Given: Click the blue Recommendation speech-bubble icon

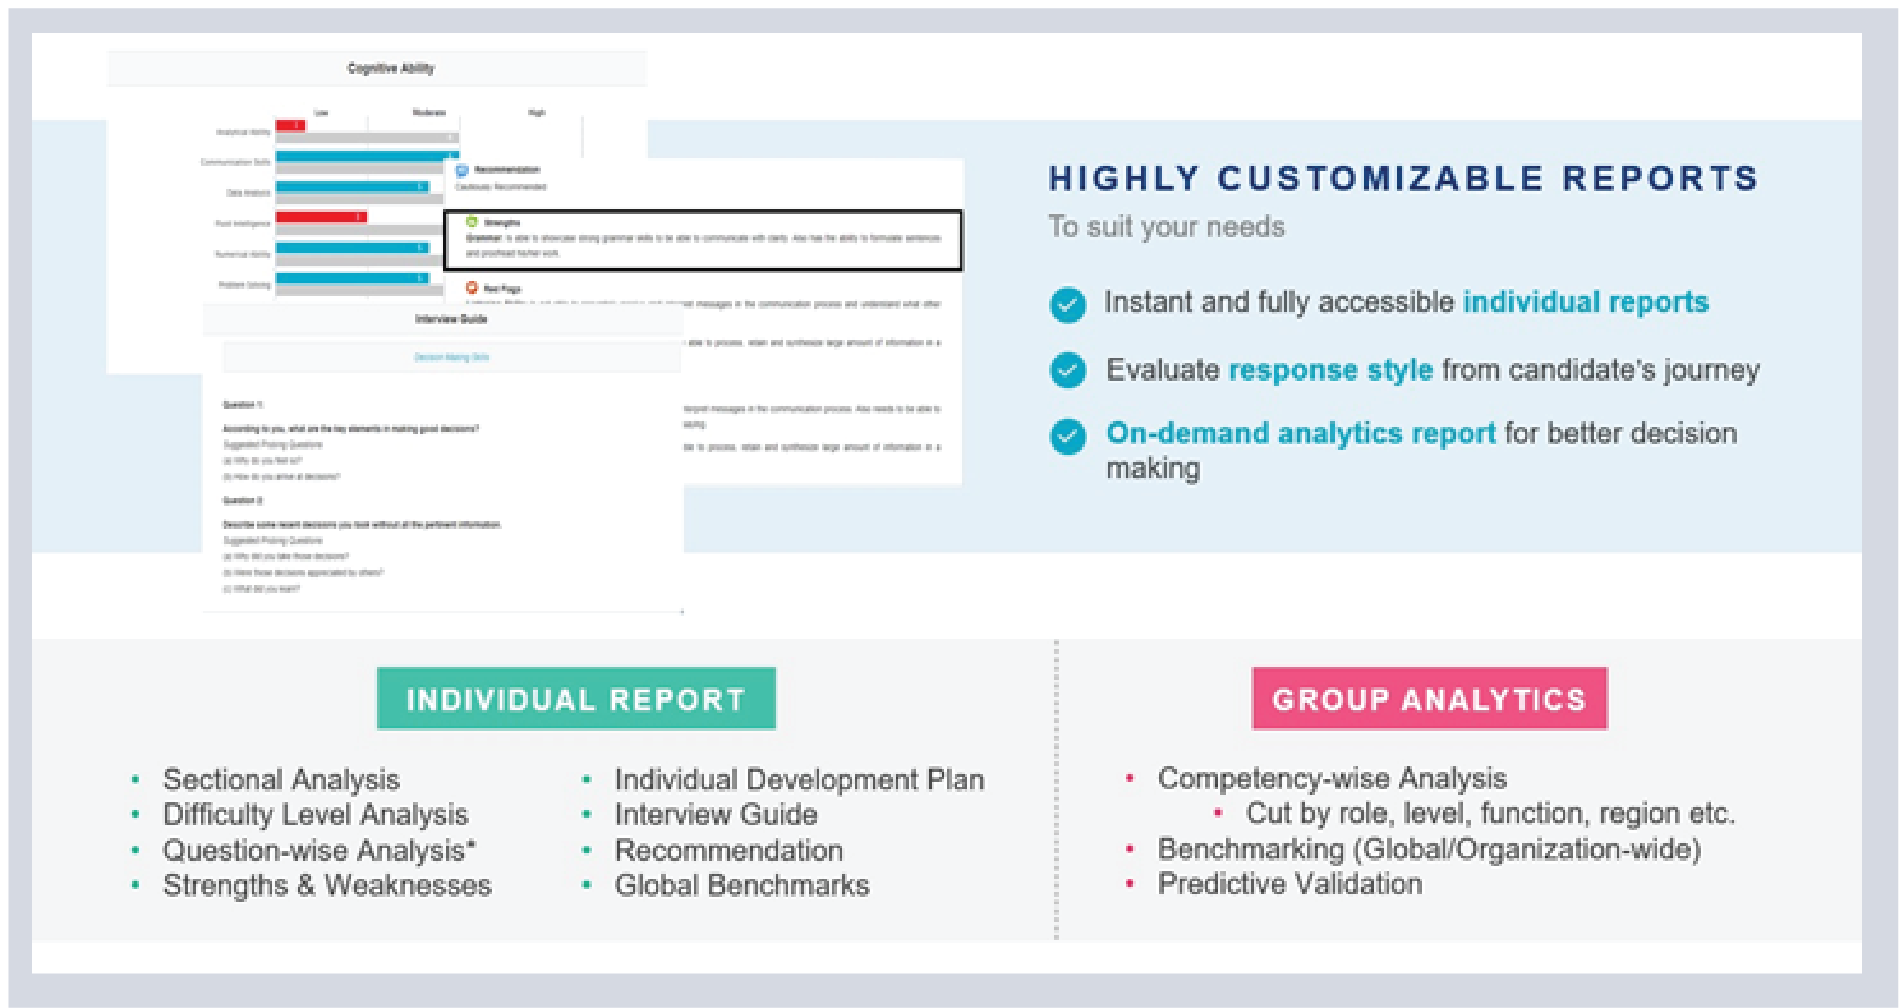Looking at the screenshot, I should point(461,169).
